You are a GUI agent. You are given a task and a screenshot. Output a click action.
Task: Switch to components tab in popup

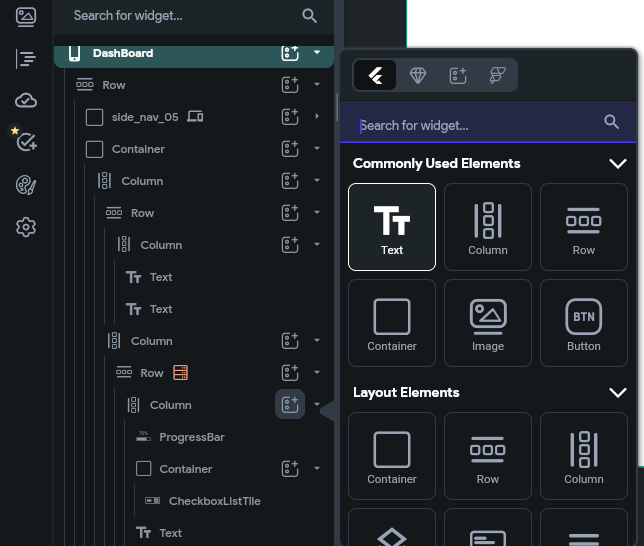[x=458, y=76]
